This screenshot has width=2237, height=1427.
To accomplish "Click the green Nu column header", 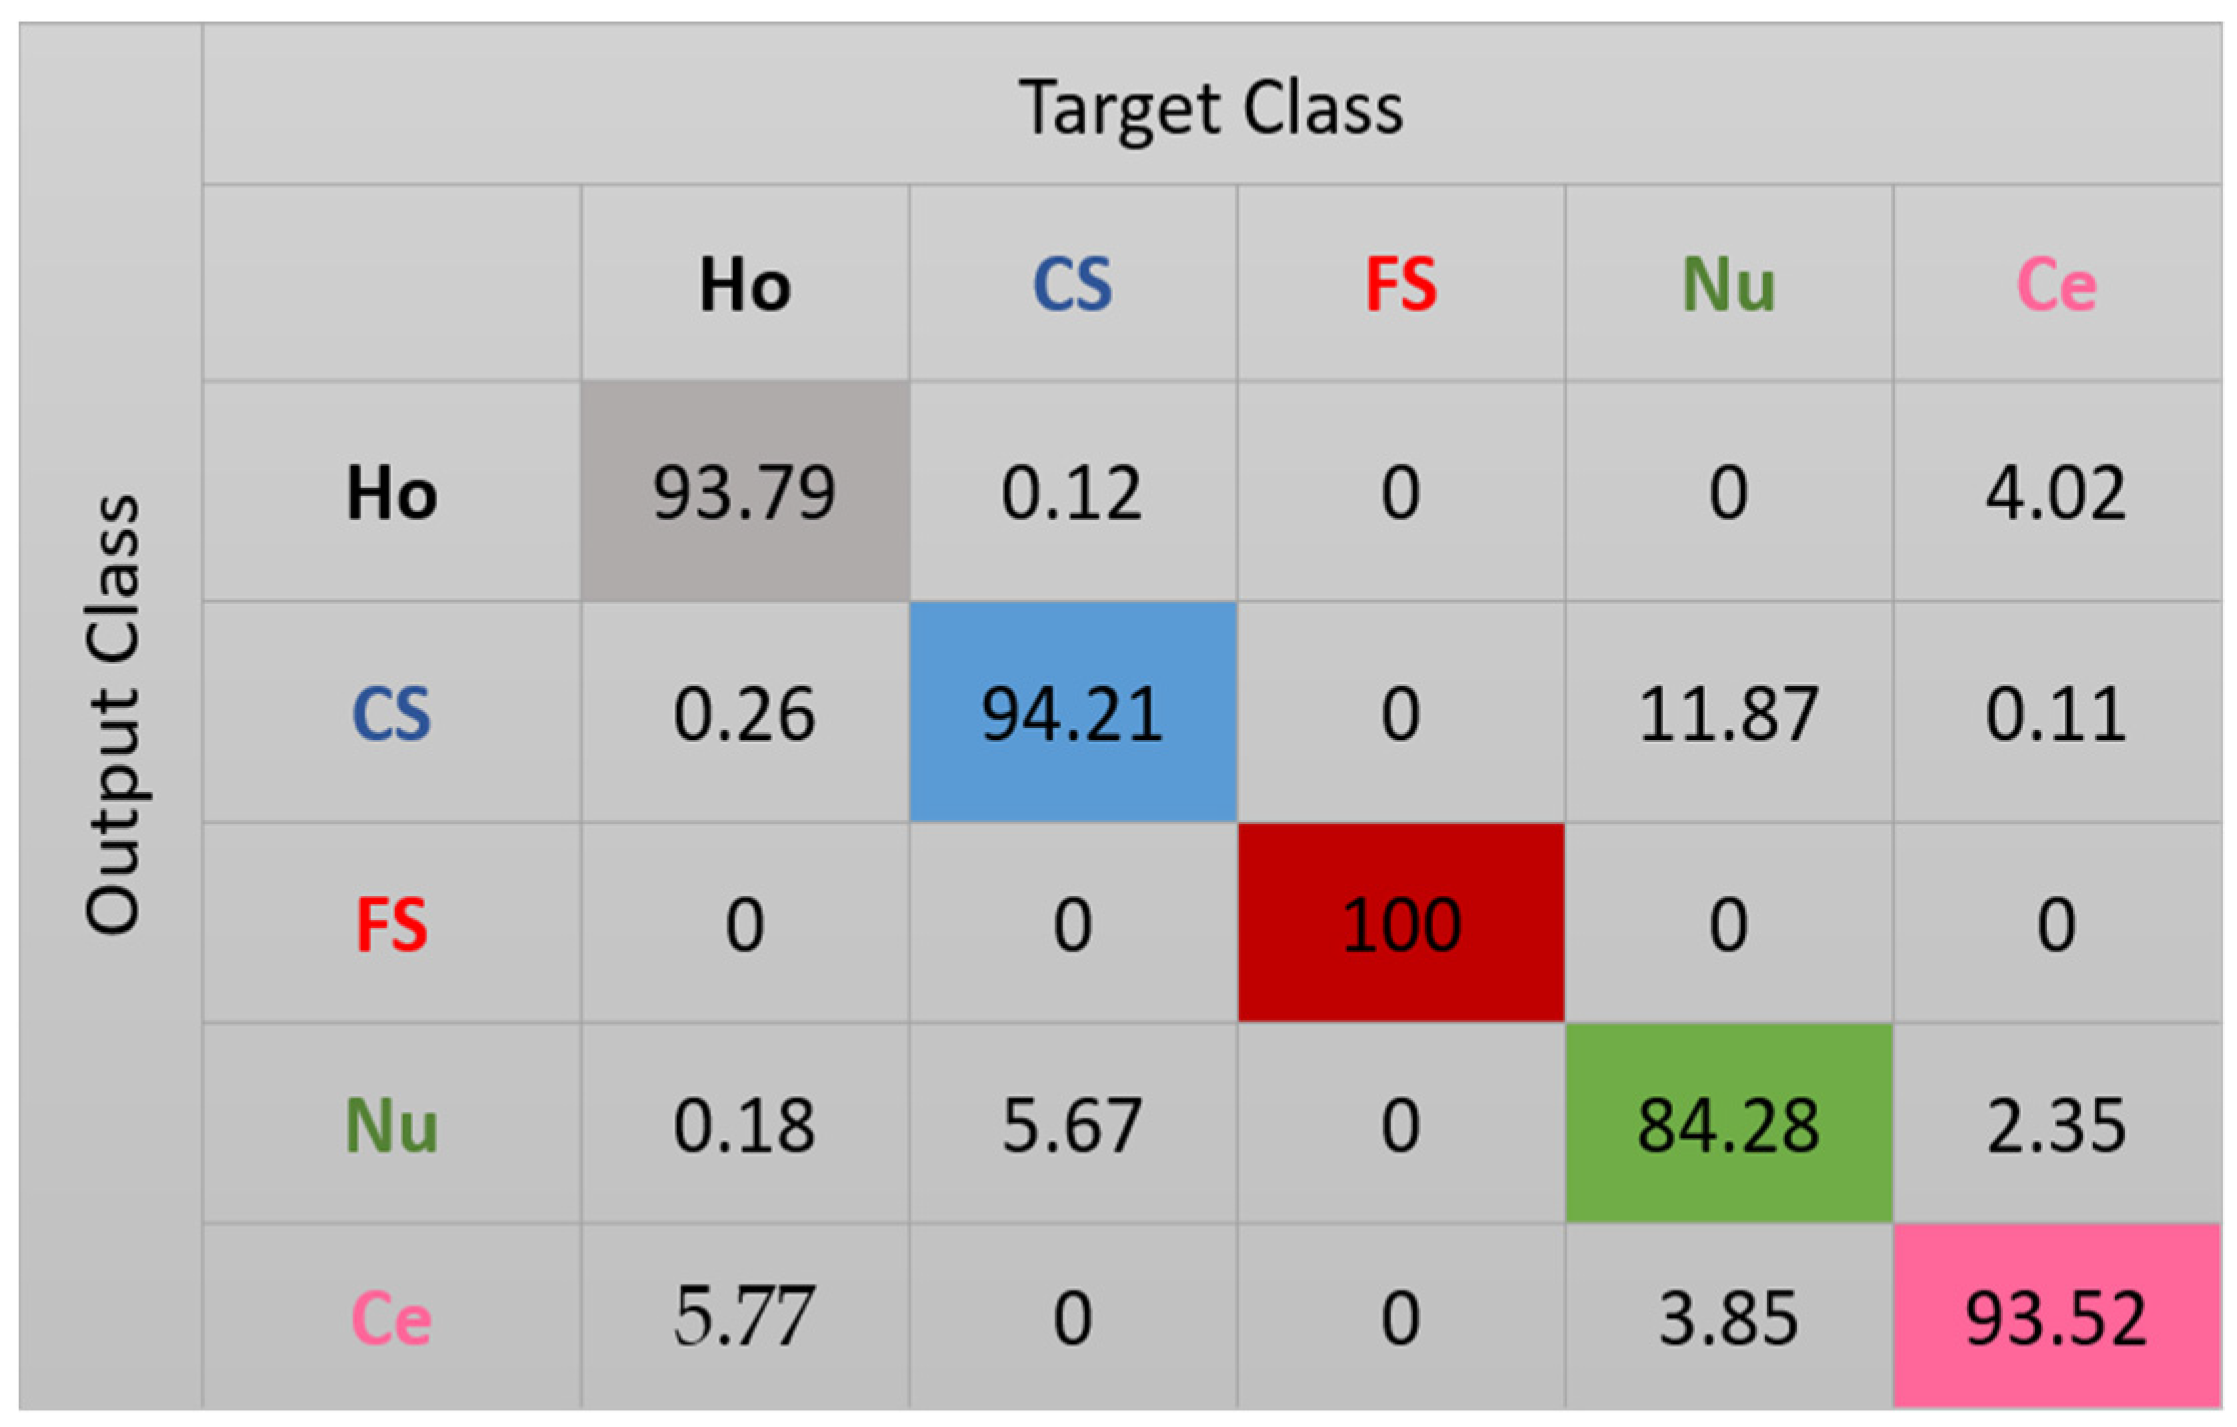I will tap(1728, 285).
